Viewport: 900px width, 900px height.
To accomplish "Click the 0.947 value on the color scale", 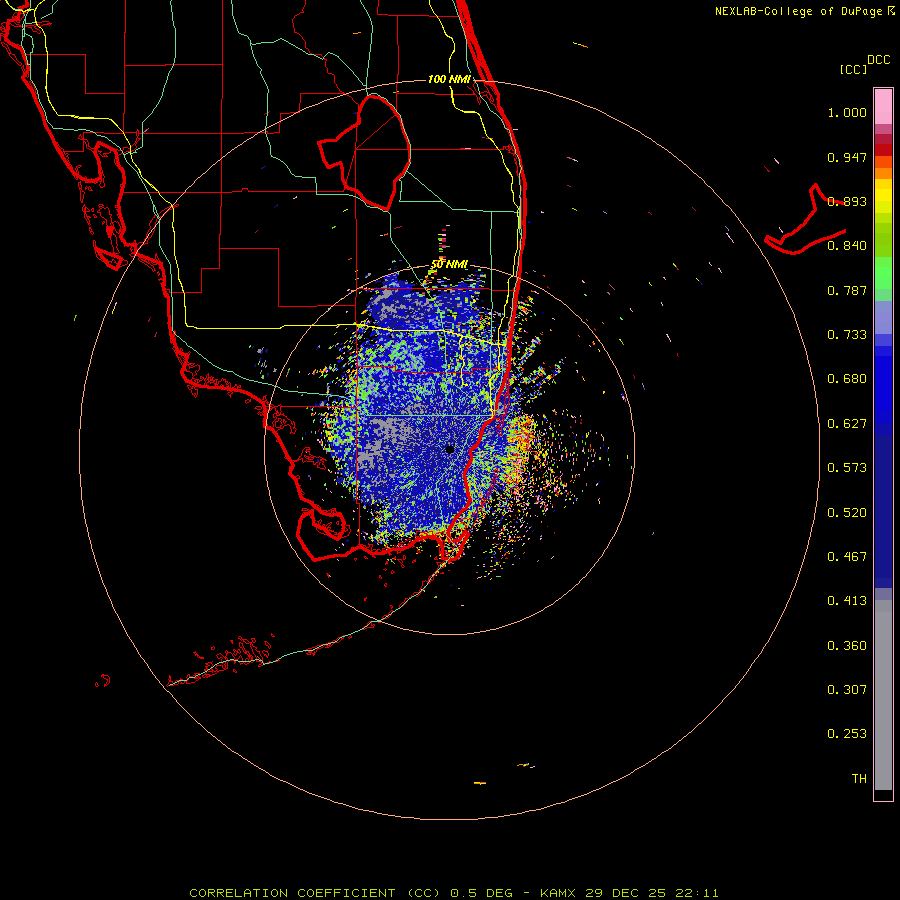I will pyautogui.click(x=847, y=157).
